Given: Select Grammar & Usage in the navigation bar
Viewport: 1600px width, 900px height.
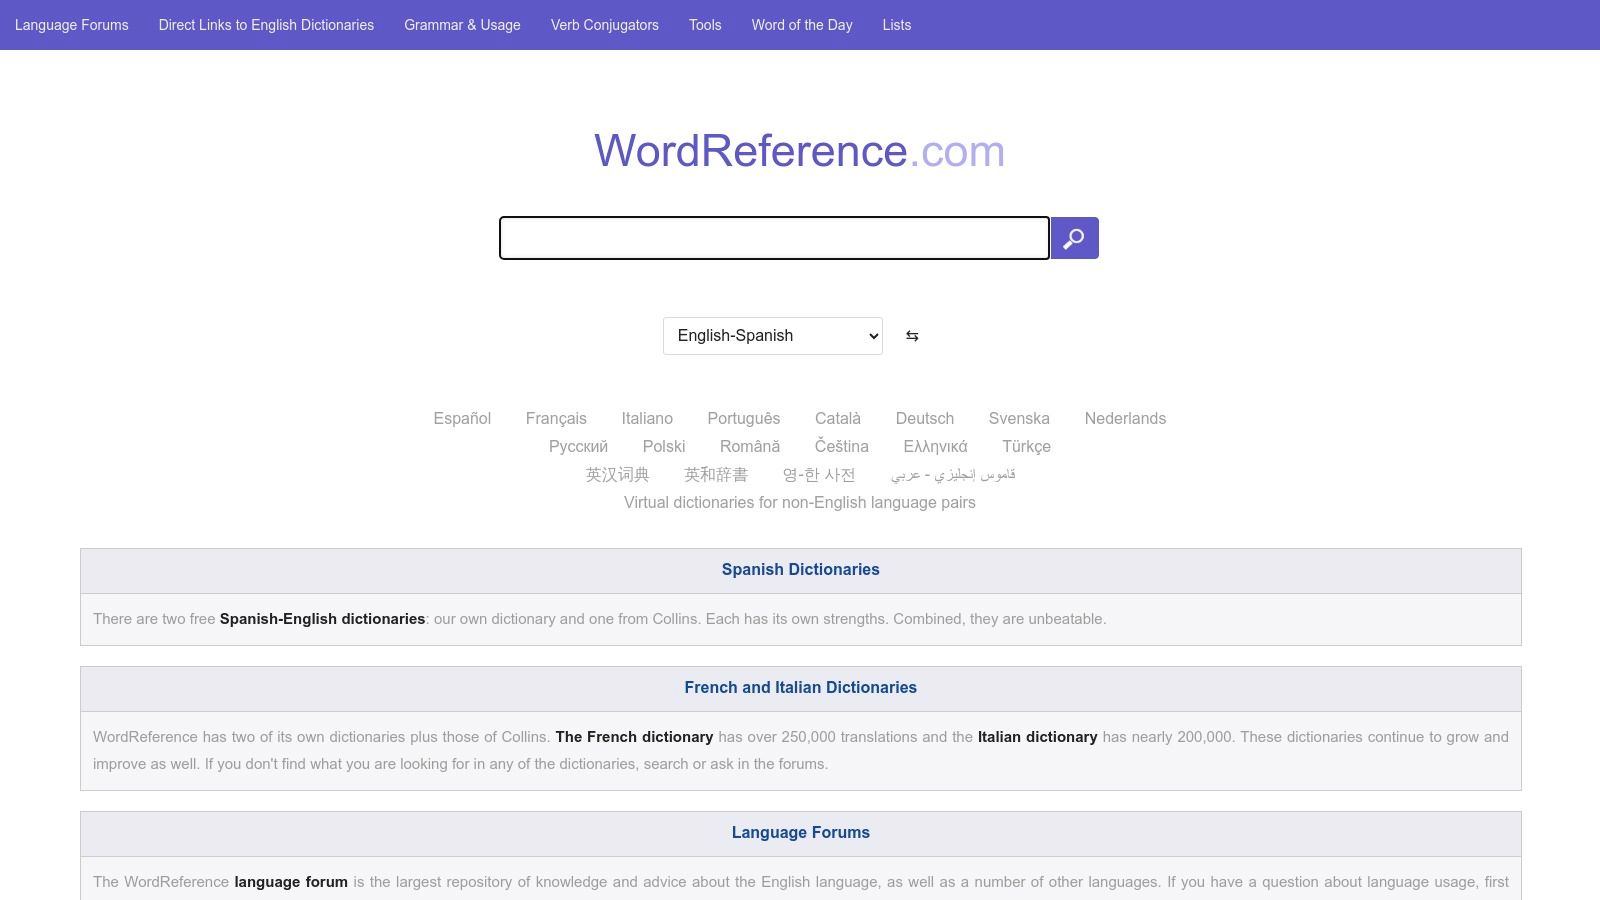Looking at the screenshot, I should click(461, 25).
